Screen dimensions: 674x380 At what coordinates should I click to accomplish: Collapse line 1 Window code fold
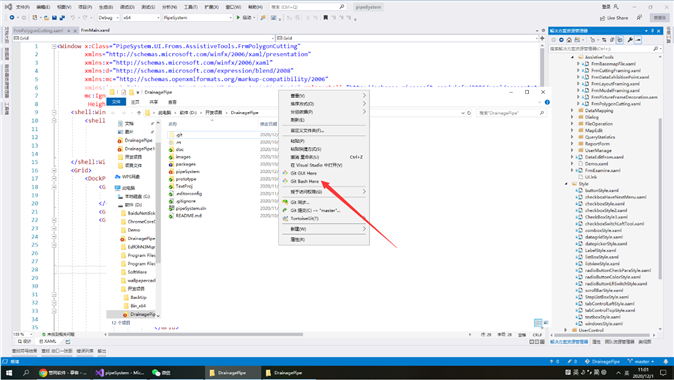click(x=54, y=46)
